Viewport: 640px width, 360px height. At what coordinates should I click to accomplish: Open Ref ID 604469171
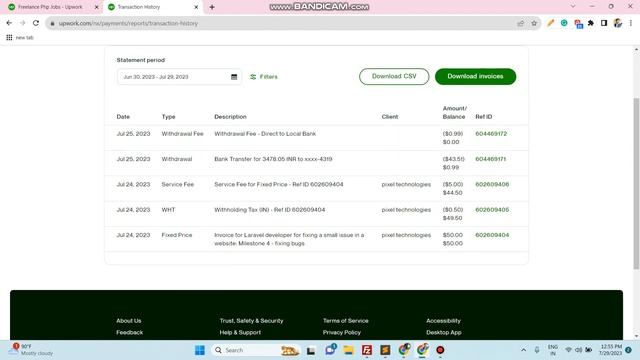[491, 159]
